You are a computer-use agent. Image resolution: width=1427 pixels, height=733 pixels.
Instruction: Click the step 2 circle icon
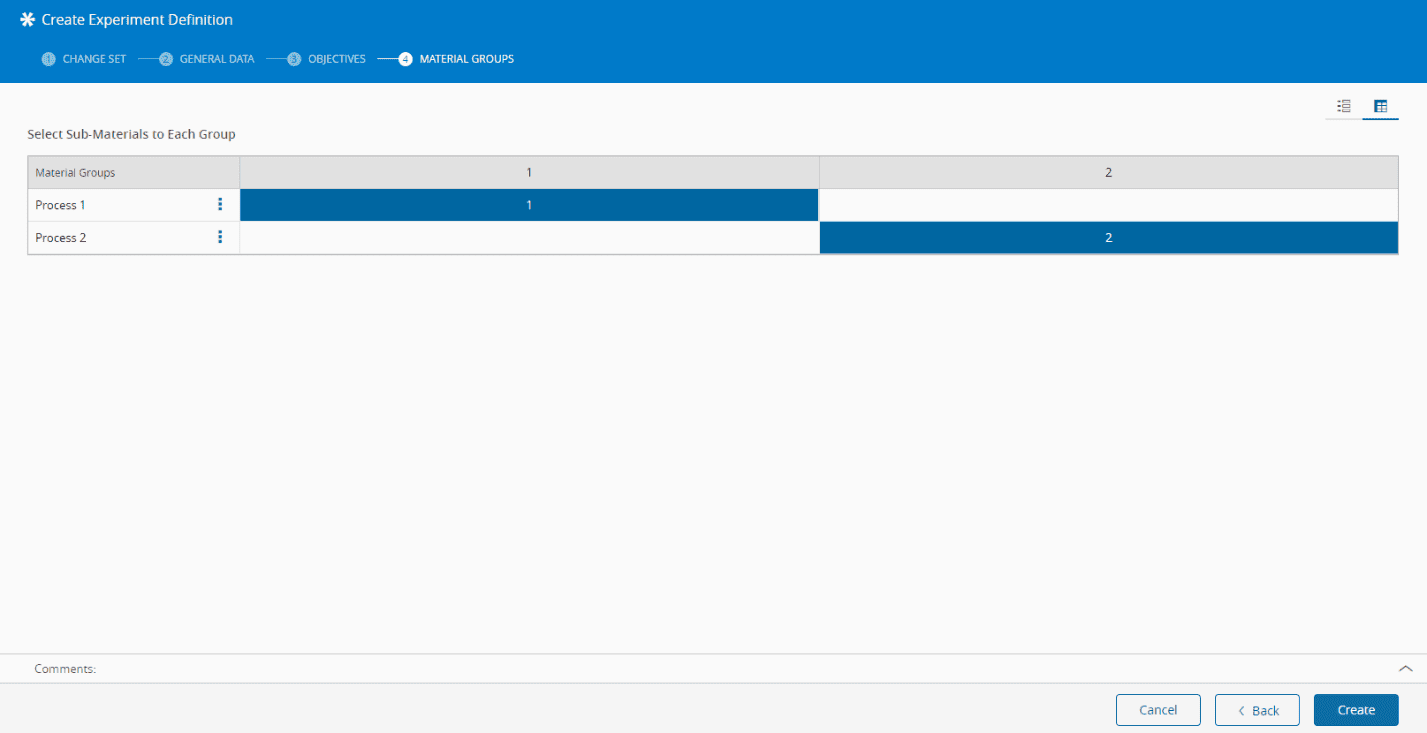(165, 58)
